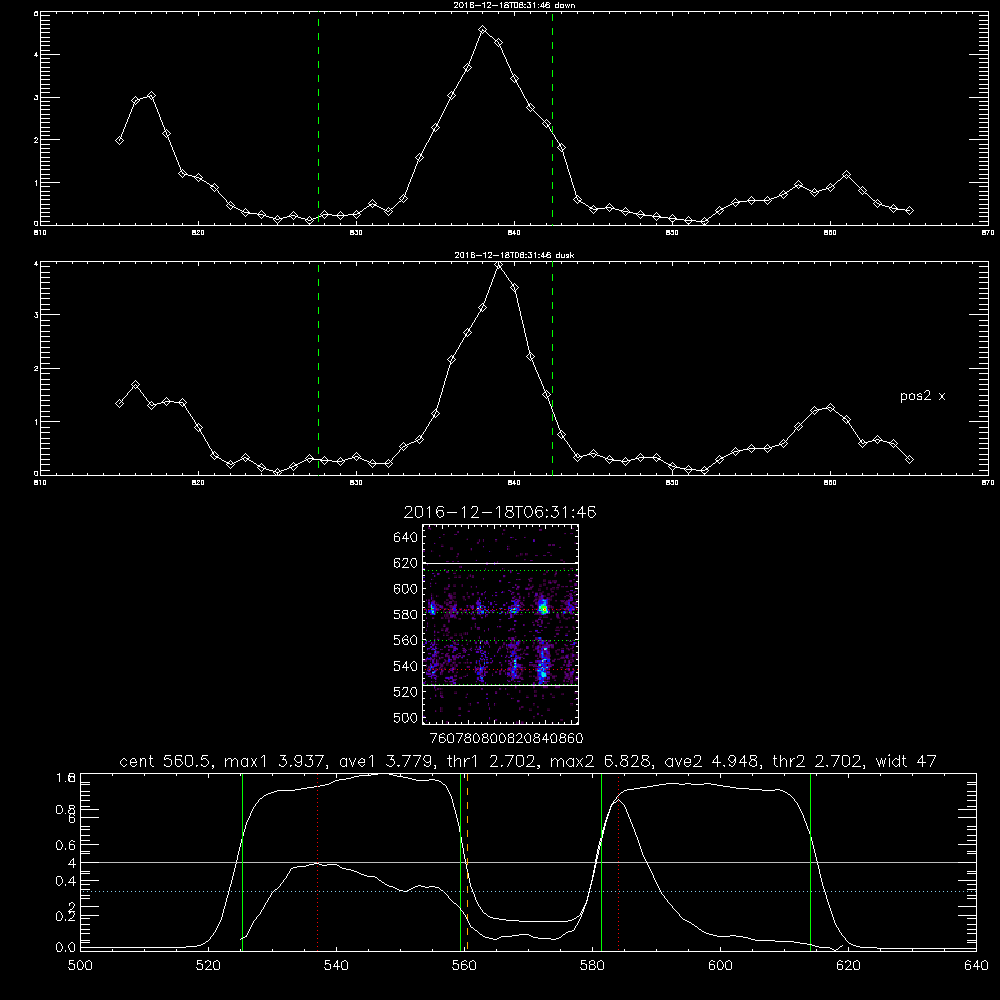Click the red dotted line near 537 in bottom plot
This screenshot has height=1000, width=1000.
click(x=318, y=862)
